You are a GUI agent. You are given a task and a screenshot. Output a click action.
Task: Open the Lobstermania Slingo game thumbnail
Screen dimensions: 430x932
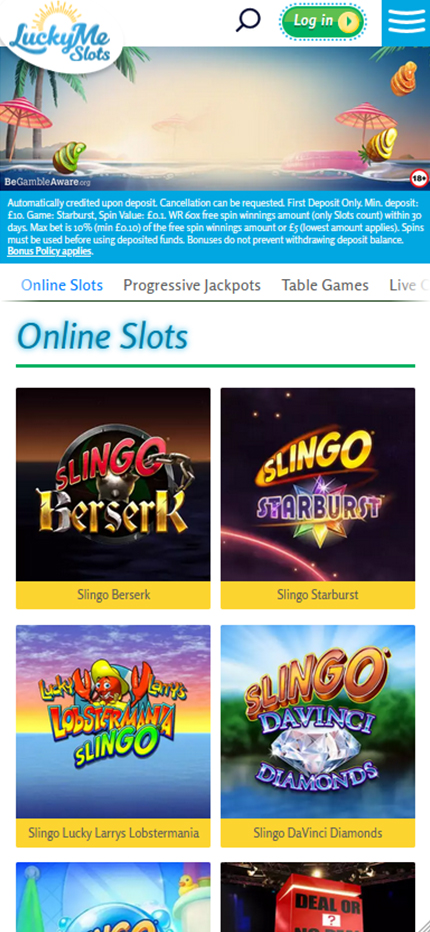pos(113,722)
